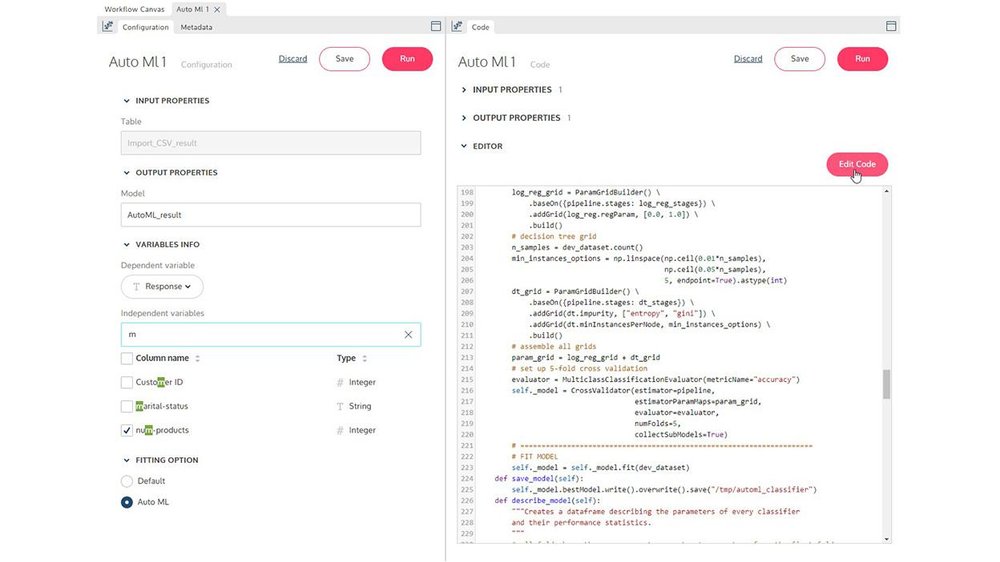Click Save in Configuration panel
This screenshot has height=562, width=1000.
[x=344, y=59]
